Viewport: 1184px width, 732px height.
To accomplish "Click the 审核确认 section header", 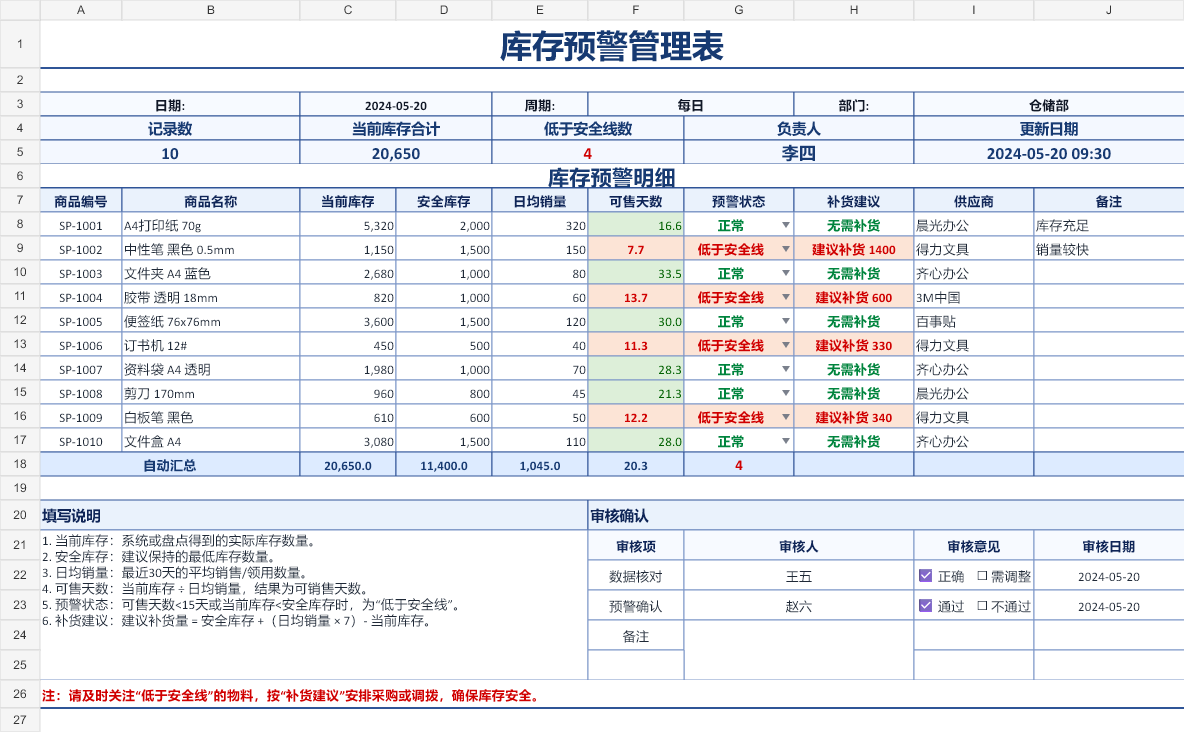I will (x=886, y=515).
